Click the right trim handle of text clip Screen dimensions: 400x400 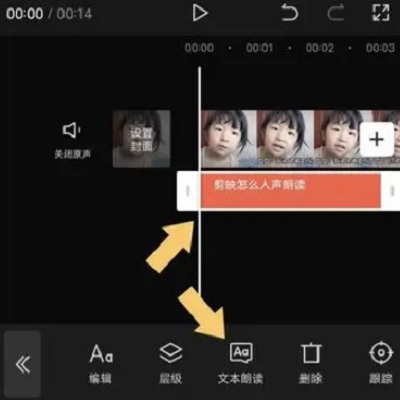coord(392,191)
